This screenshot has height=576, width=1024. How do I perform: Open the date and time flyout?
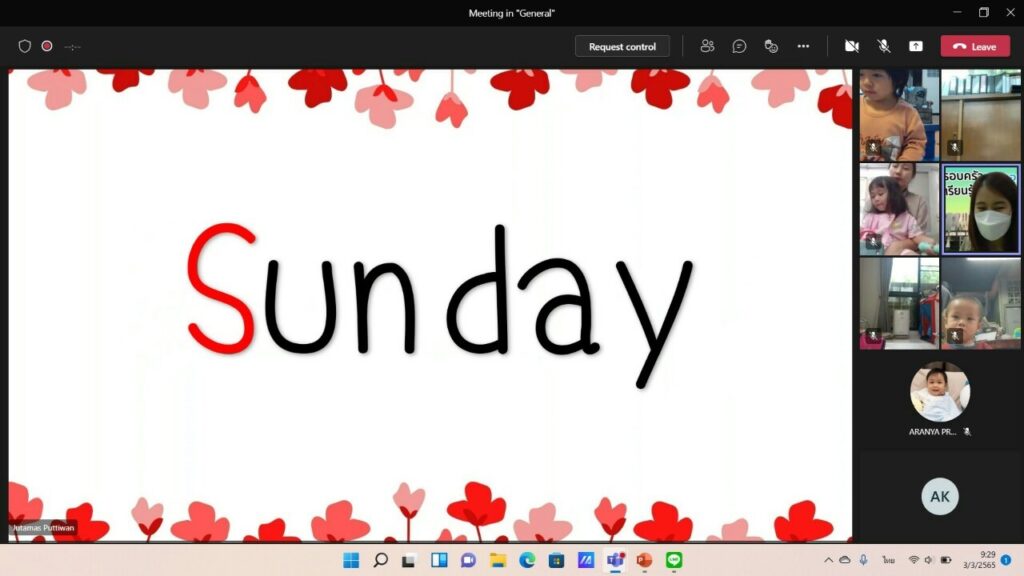(x=979, y=560)
